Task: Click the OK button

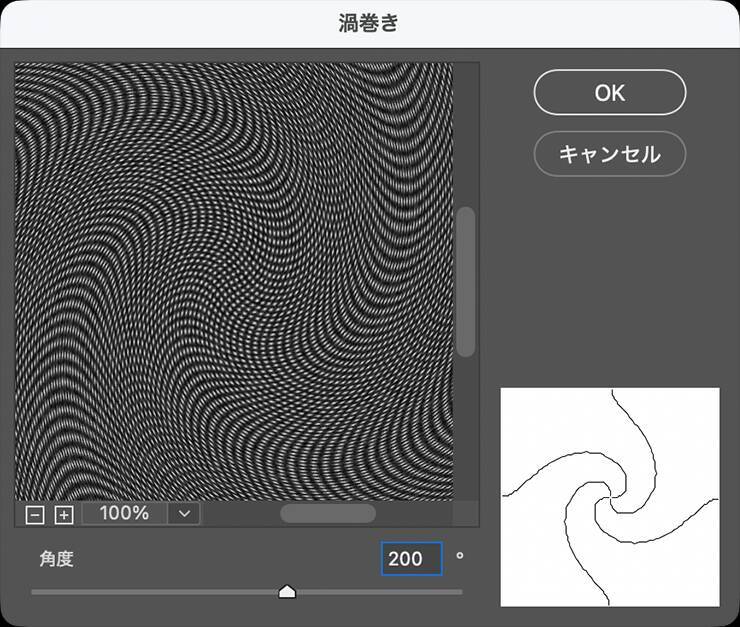Action: point(610,92)
